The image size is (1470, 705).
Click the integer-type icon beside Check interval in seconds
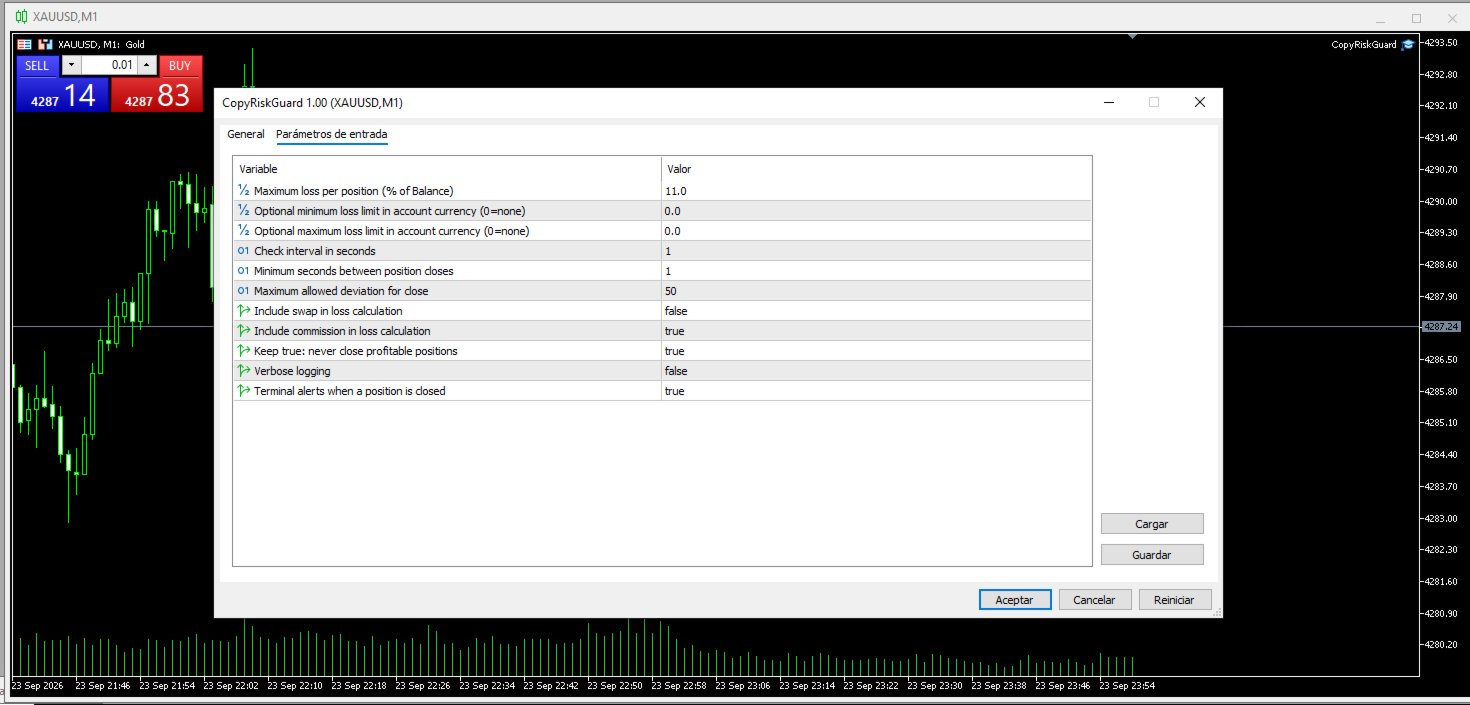pyautogui.click(x=243, y=251)
